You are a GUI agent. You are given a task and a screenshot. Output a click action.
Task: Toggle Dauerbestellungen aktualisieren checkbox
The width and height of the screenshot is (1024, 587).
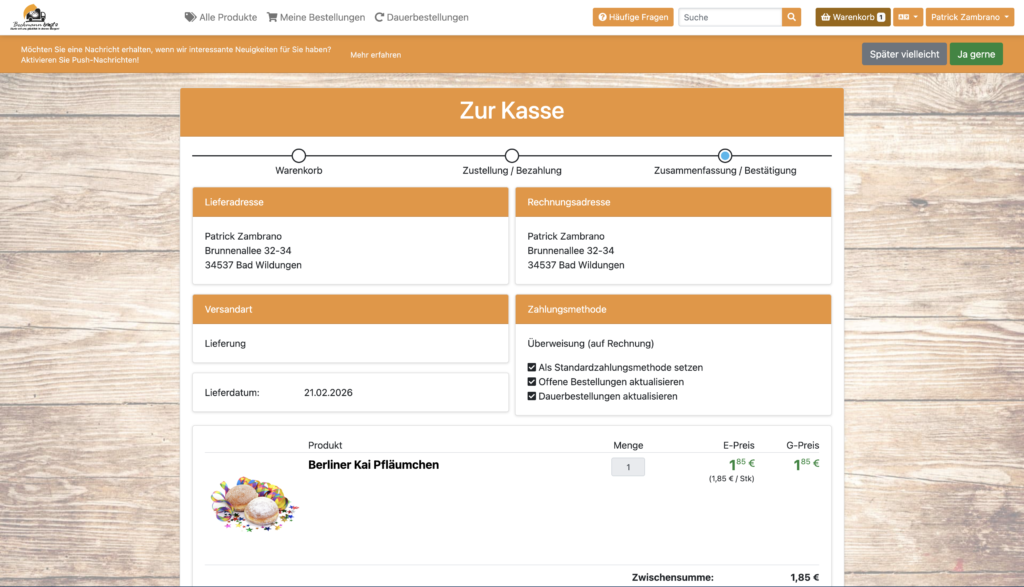(532, 396)
